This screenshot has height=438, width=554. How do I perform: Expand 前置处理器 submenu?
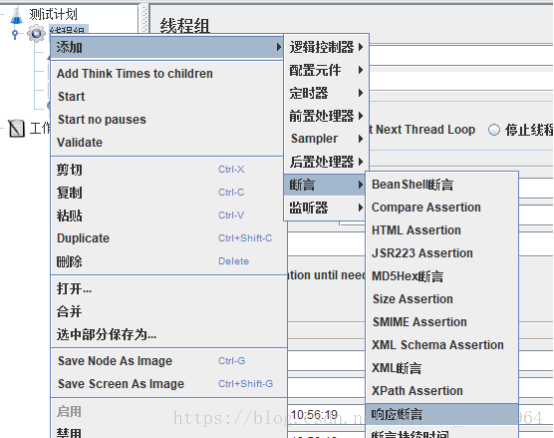[x=326, y=116]
